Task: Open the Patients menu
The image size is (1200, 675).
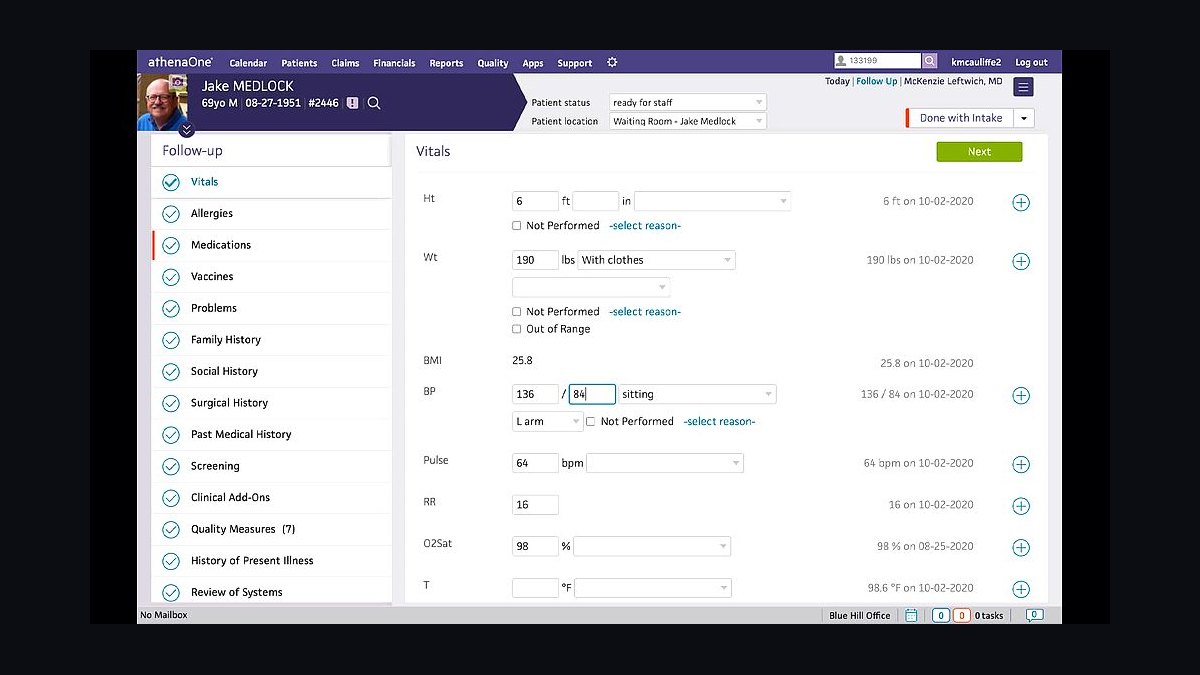Action: 299,63
